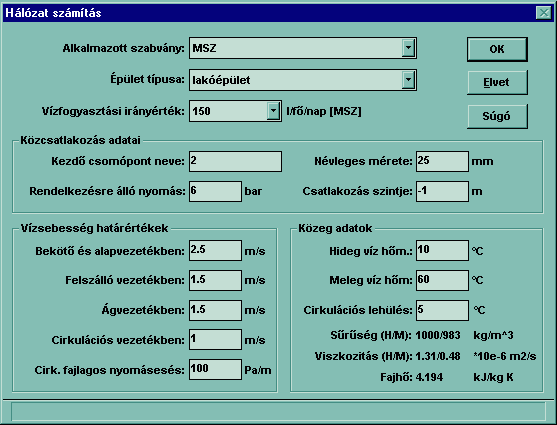
Task: Edit the Rendelkezésre álló nyomás field
Action: pos(215,192)
